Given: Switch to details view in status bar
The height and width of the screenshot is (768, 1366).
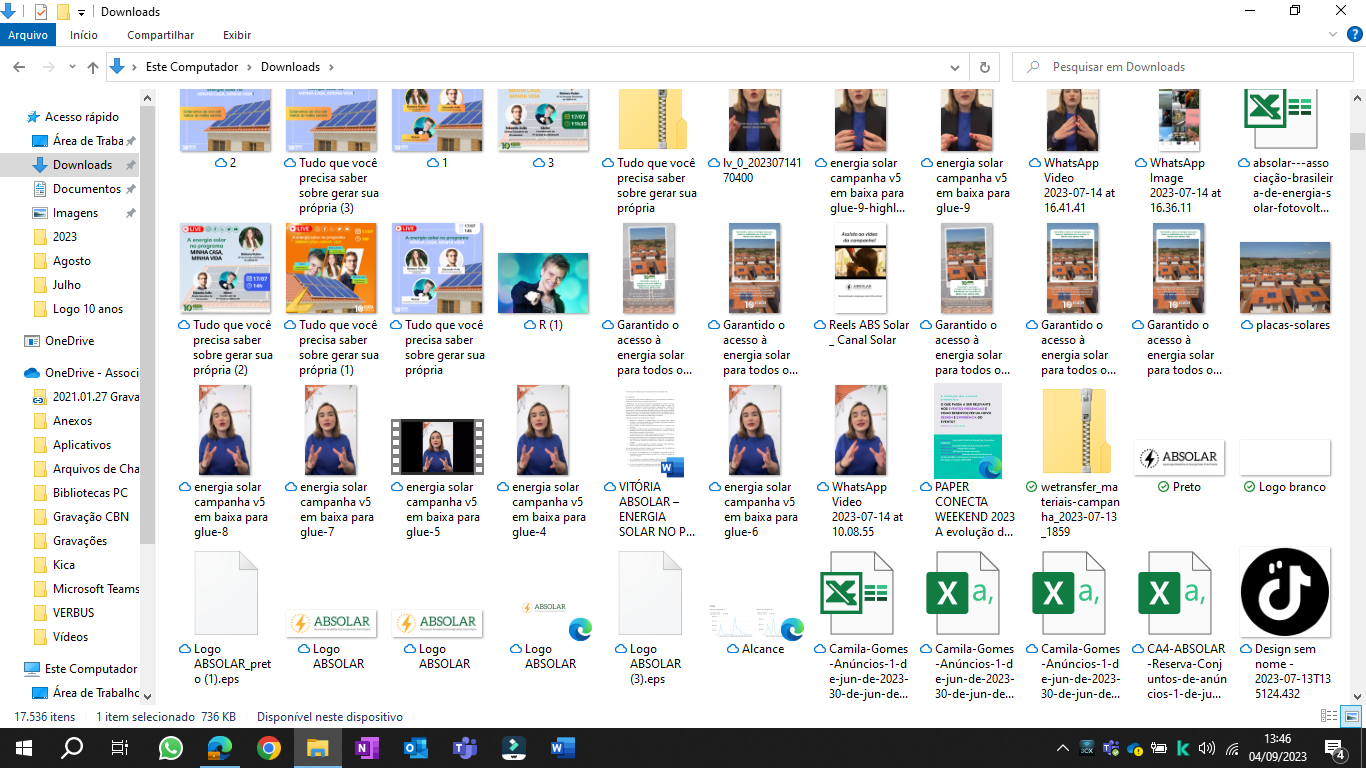Looking at the screenshot, I should (x=1329, y=716).
